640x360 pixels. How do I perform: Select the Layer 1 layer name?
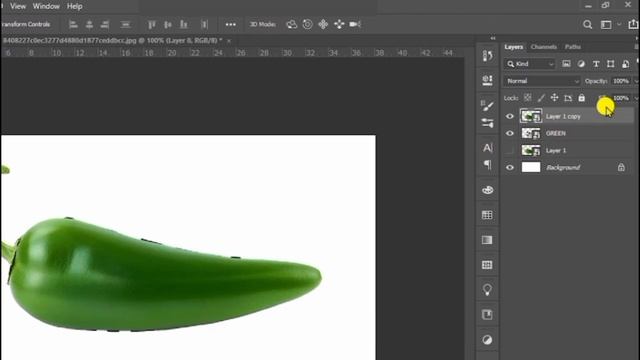click(x=556, y=151)
